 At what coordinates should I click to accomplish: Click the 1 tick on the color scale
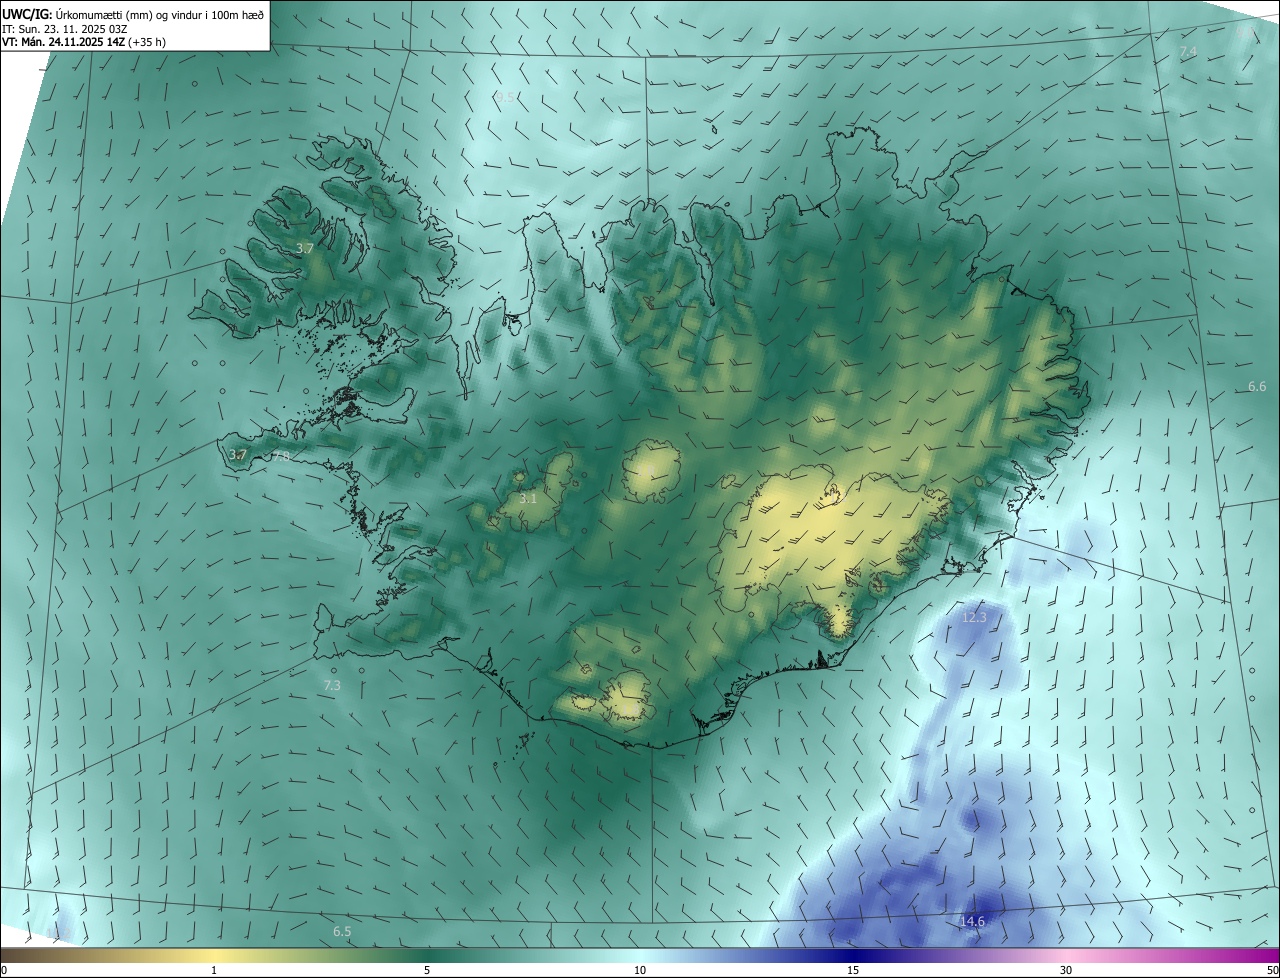[214, 970]
